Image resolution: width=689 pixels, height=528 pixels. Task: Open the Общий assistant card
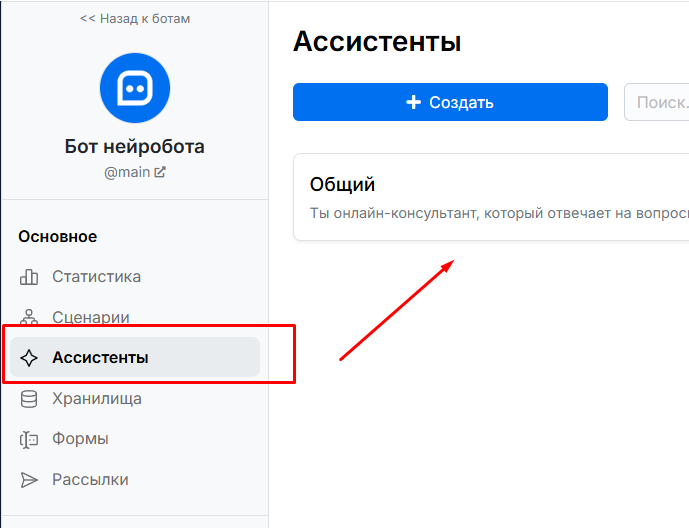tap(491, 197)
